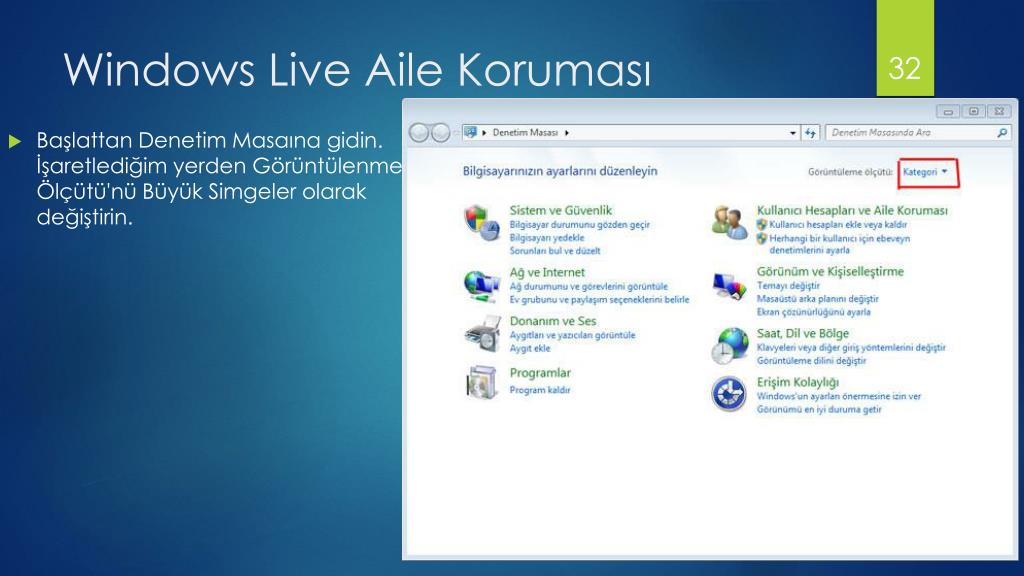Click Aygıtları ve yazıcıları görüntüle link
Viewport: 1024px width, 576px height.
(x=572, y=335)
